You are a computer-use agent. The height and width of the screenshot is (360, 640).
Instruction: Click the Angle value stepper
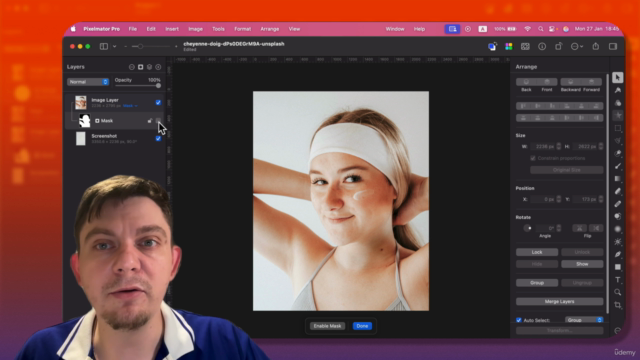pyautogui.click(x=559, y=228)
